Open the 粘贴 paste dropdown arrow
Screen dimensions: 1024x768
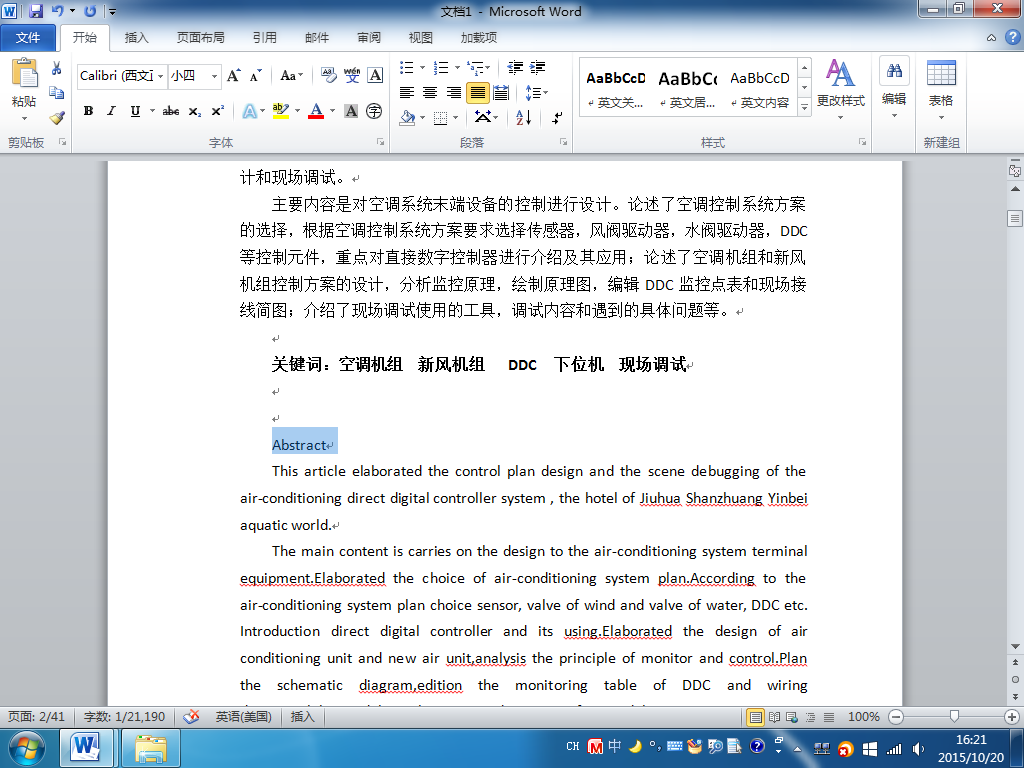click(x=24, y=118)
